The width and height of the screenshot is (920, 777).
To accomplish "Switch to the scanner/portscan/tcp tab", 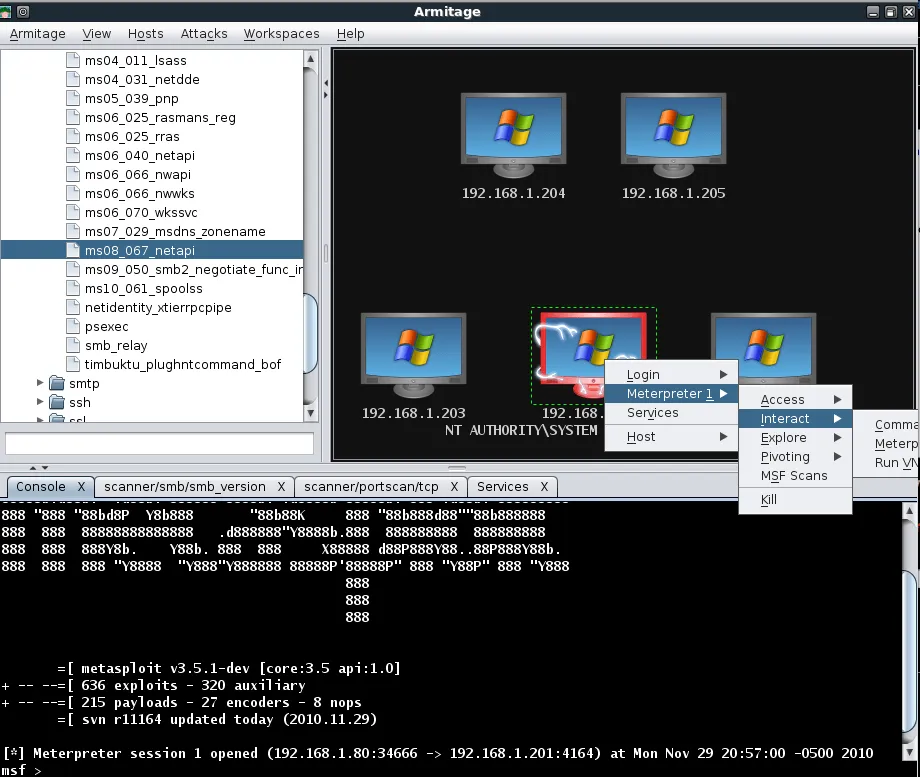I will 371,487.
